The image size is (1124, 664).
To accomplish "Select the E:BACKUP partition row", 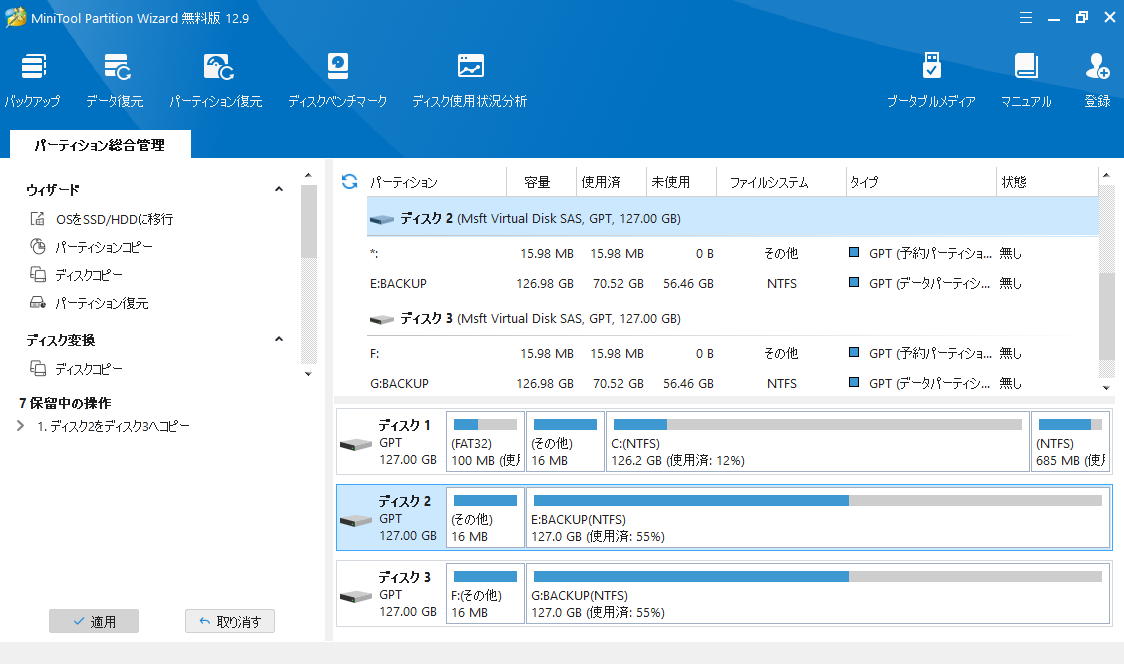I will [x=732, y=283].
